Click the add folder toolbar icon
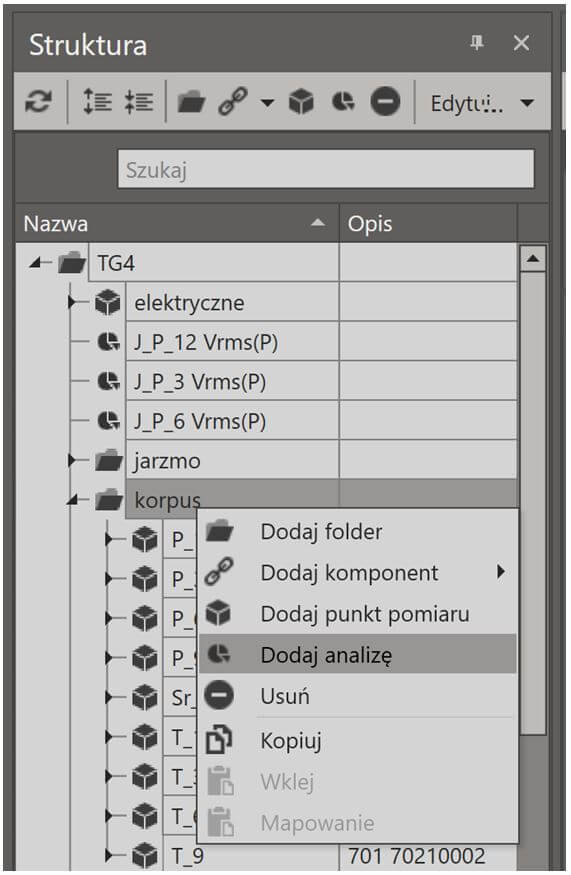 click(191, 103)
